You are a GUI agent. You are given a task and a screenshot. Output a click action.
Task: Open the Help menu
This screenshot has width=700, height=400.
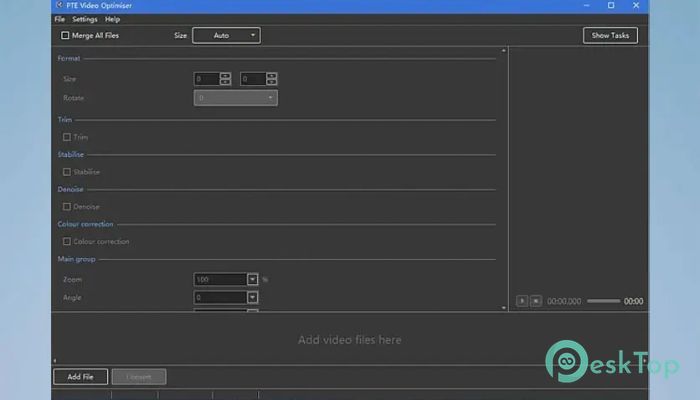point(112,19)
